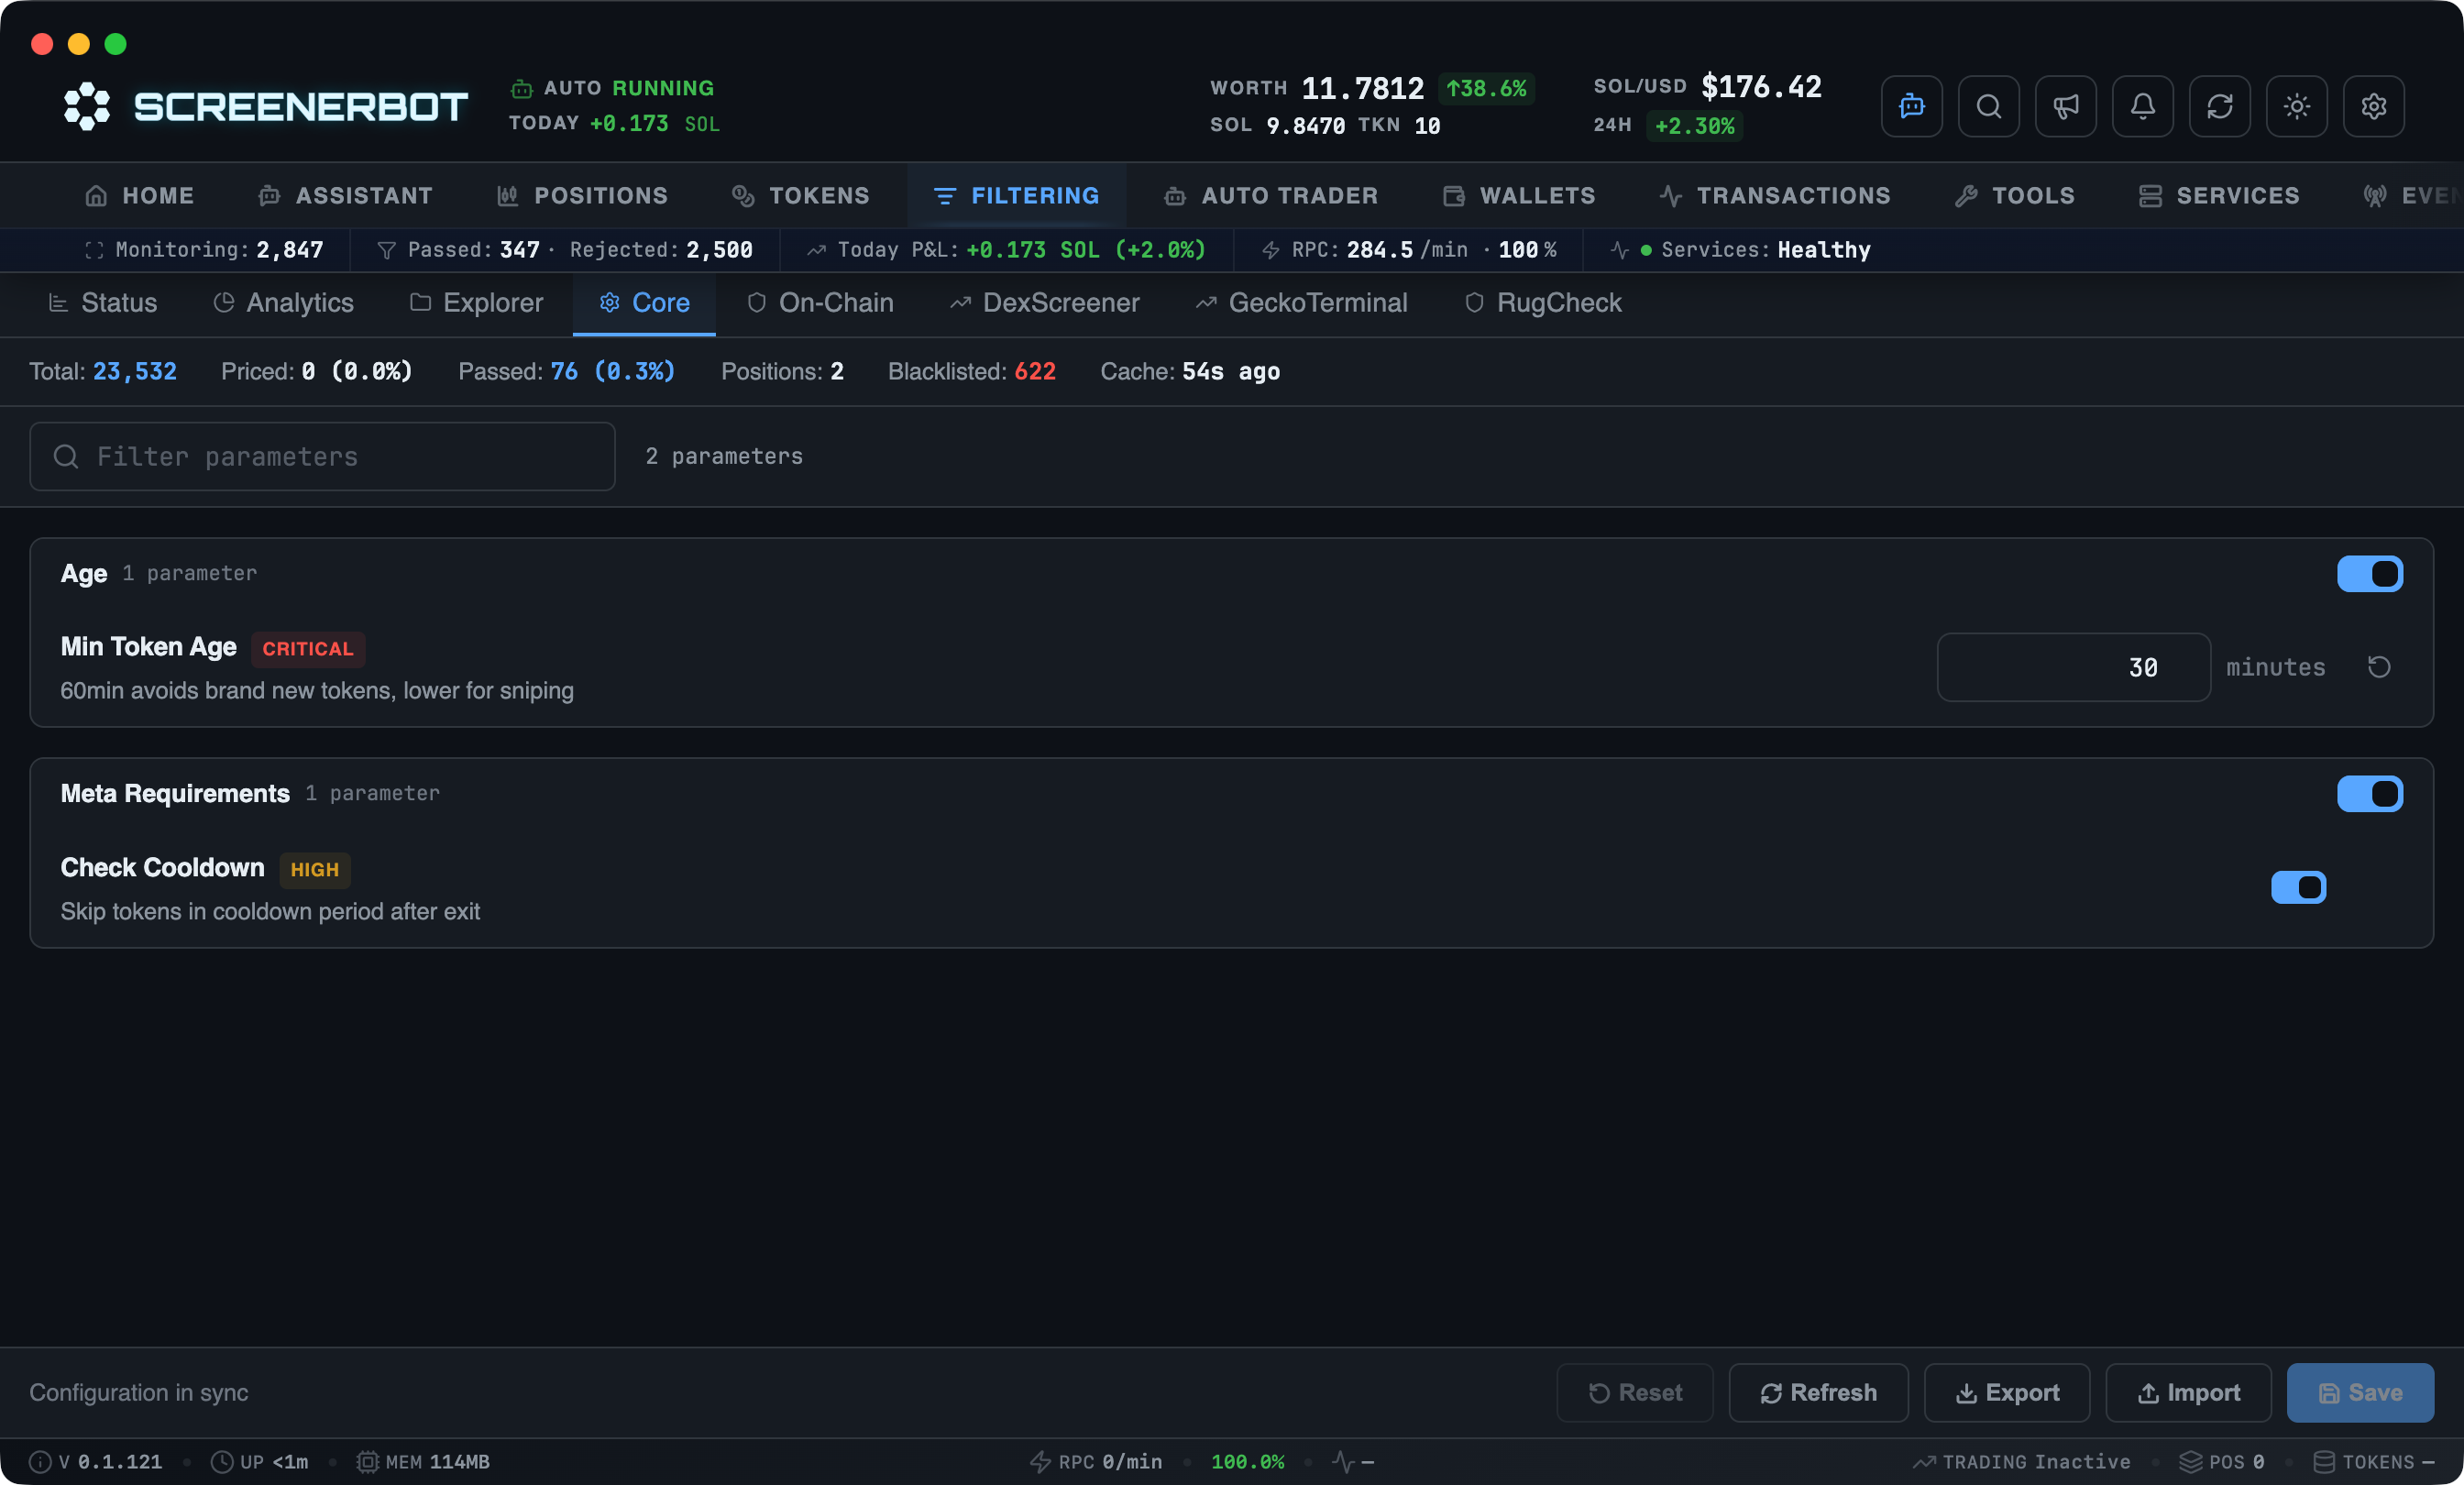This screenshot has height=1485, width=2464.
Task: Open the Services tab
Action: pyautogui.click(x=2219, y=196)
